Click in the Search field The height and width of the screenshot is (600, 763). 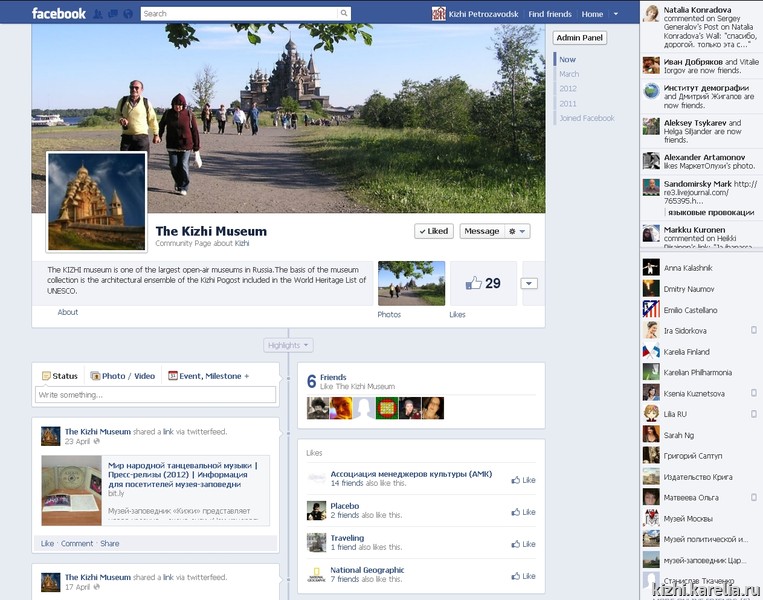(x=239, y=13)
